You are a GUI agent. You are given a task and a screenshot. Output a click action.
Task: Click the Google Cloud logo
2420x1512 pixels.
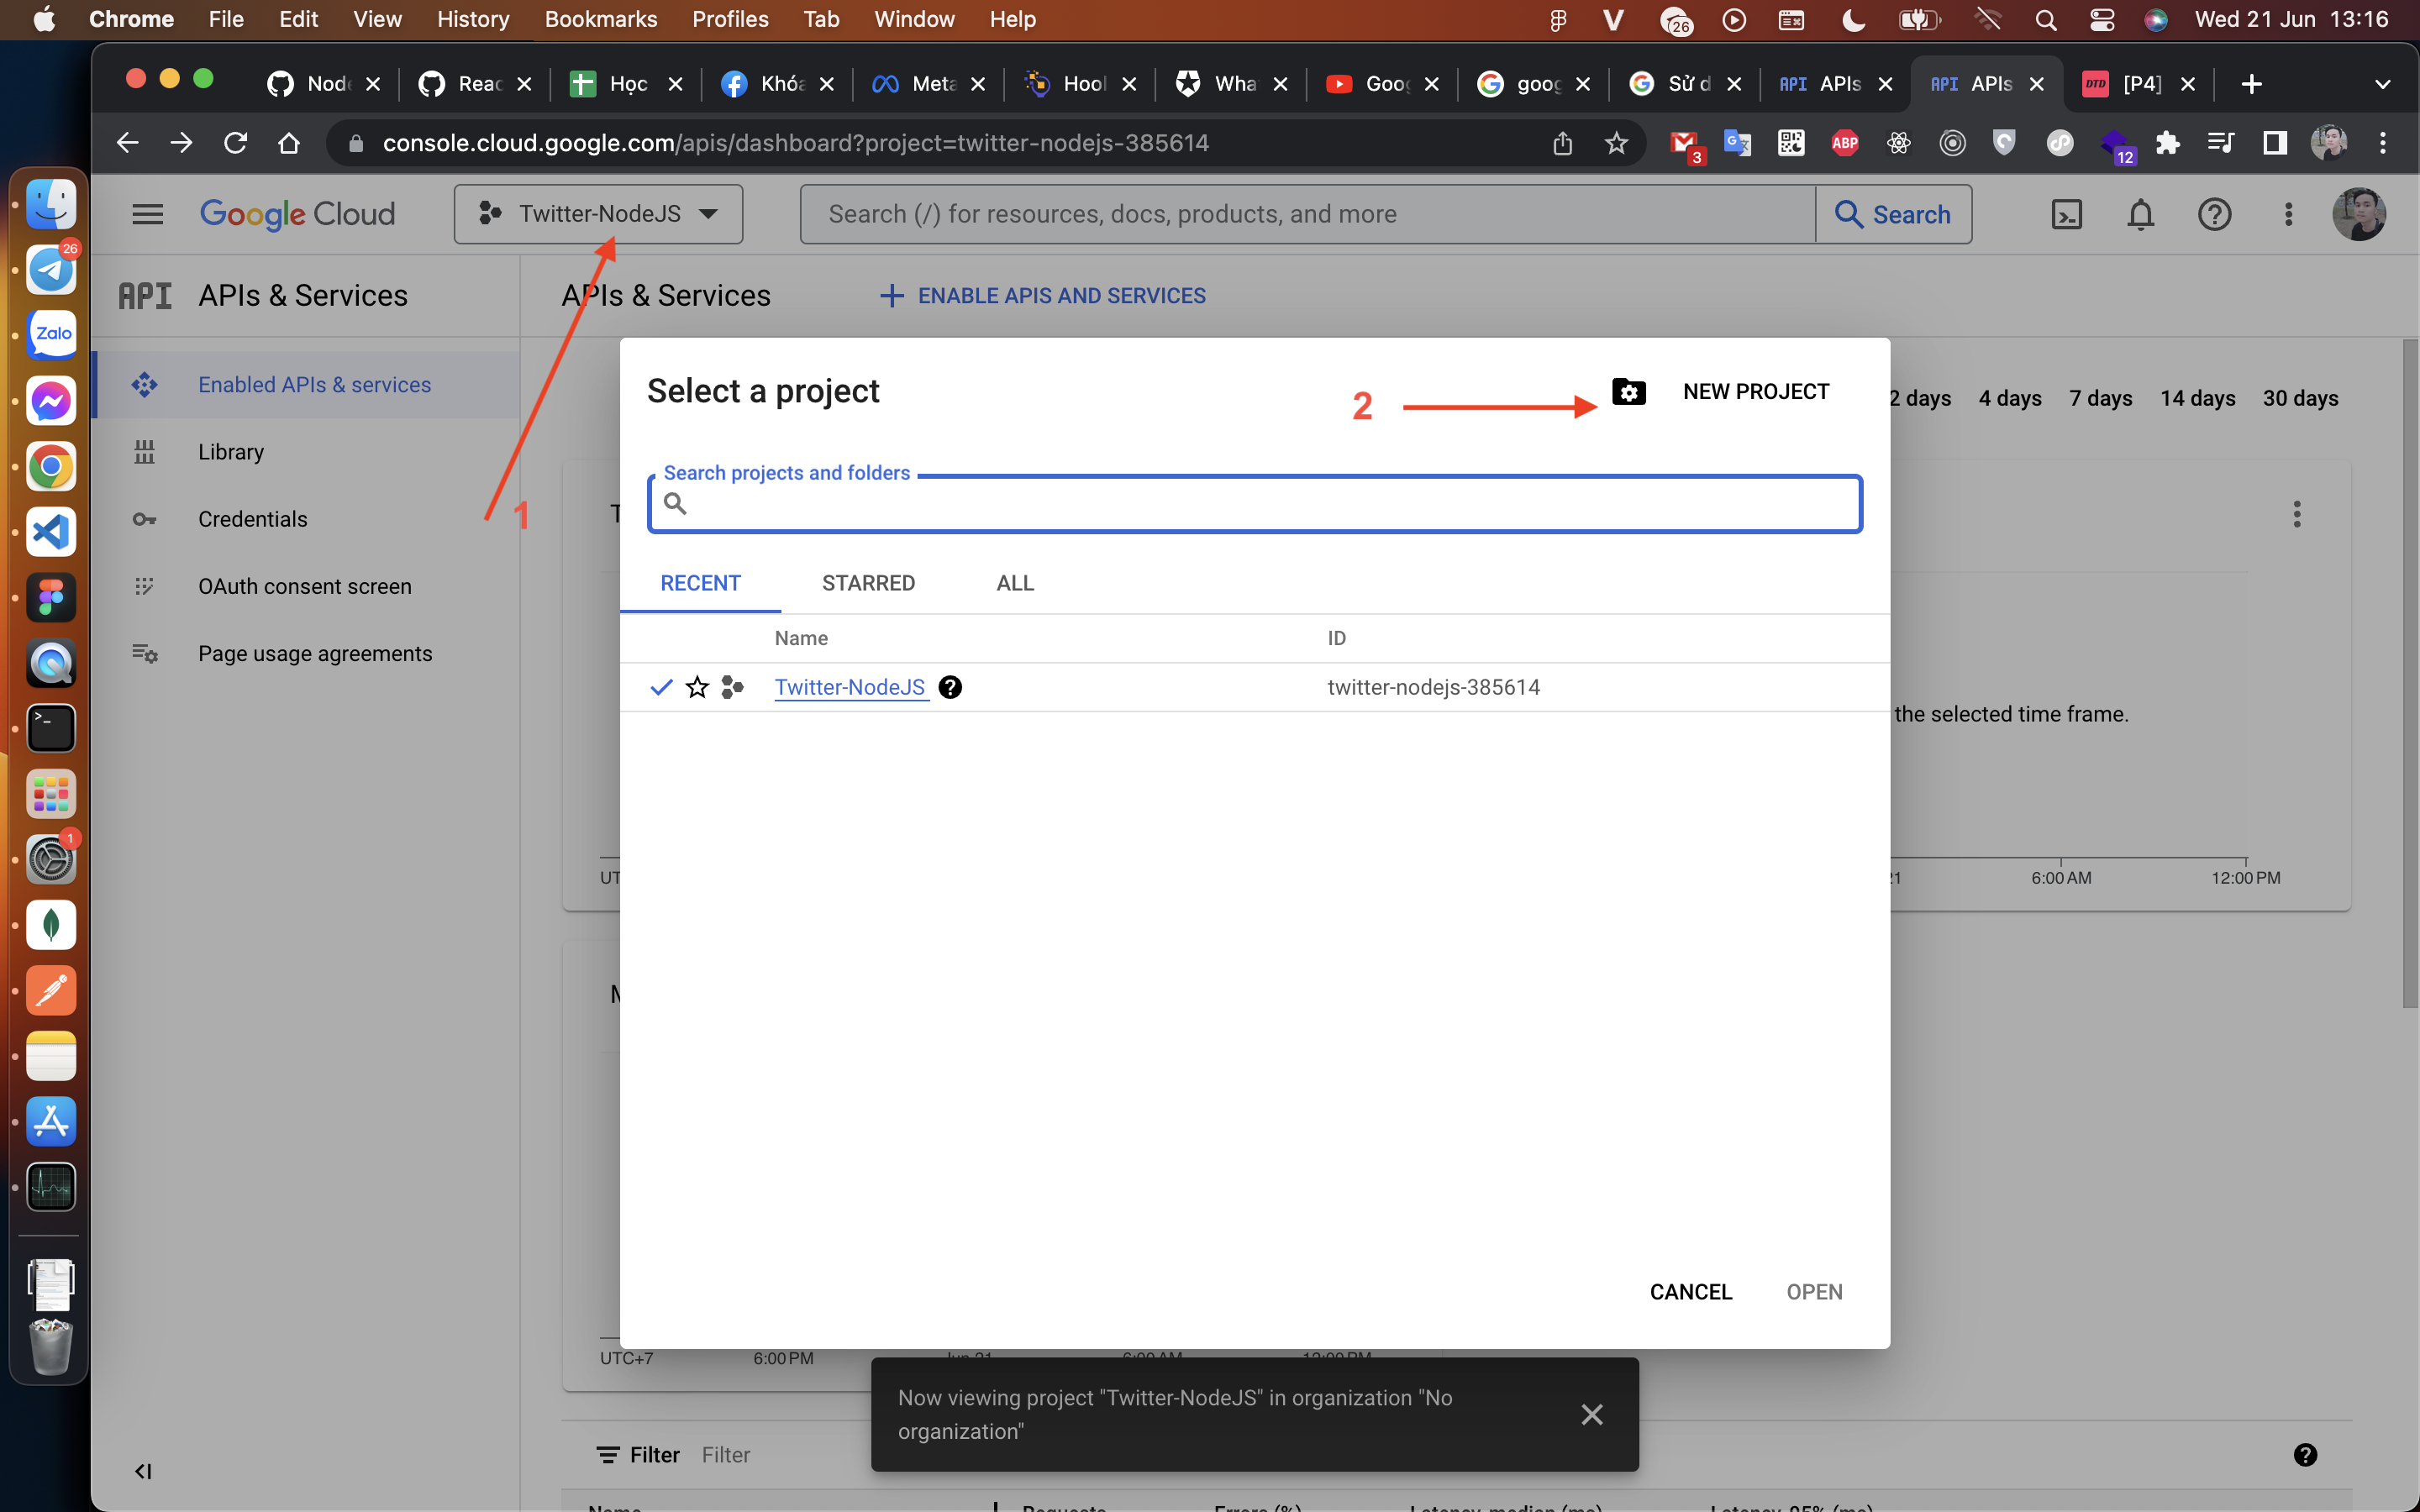297,214
